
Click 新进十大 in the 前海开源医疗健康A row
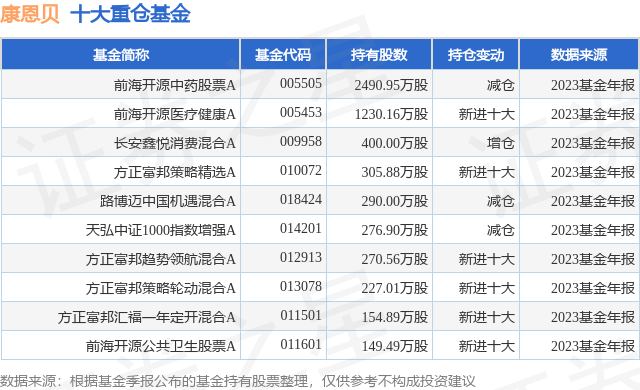pyautogui.click(x=487, y=114)
